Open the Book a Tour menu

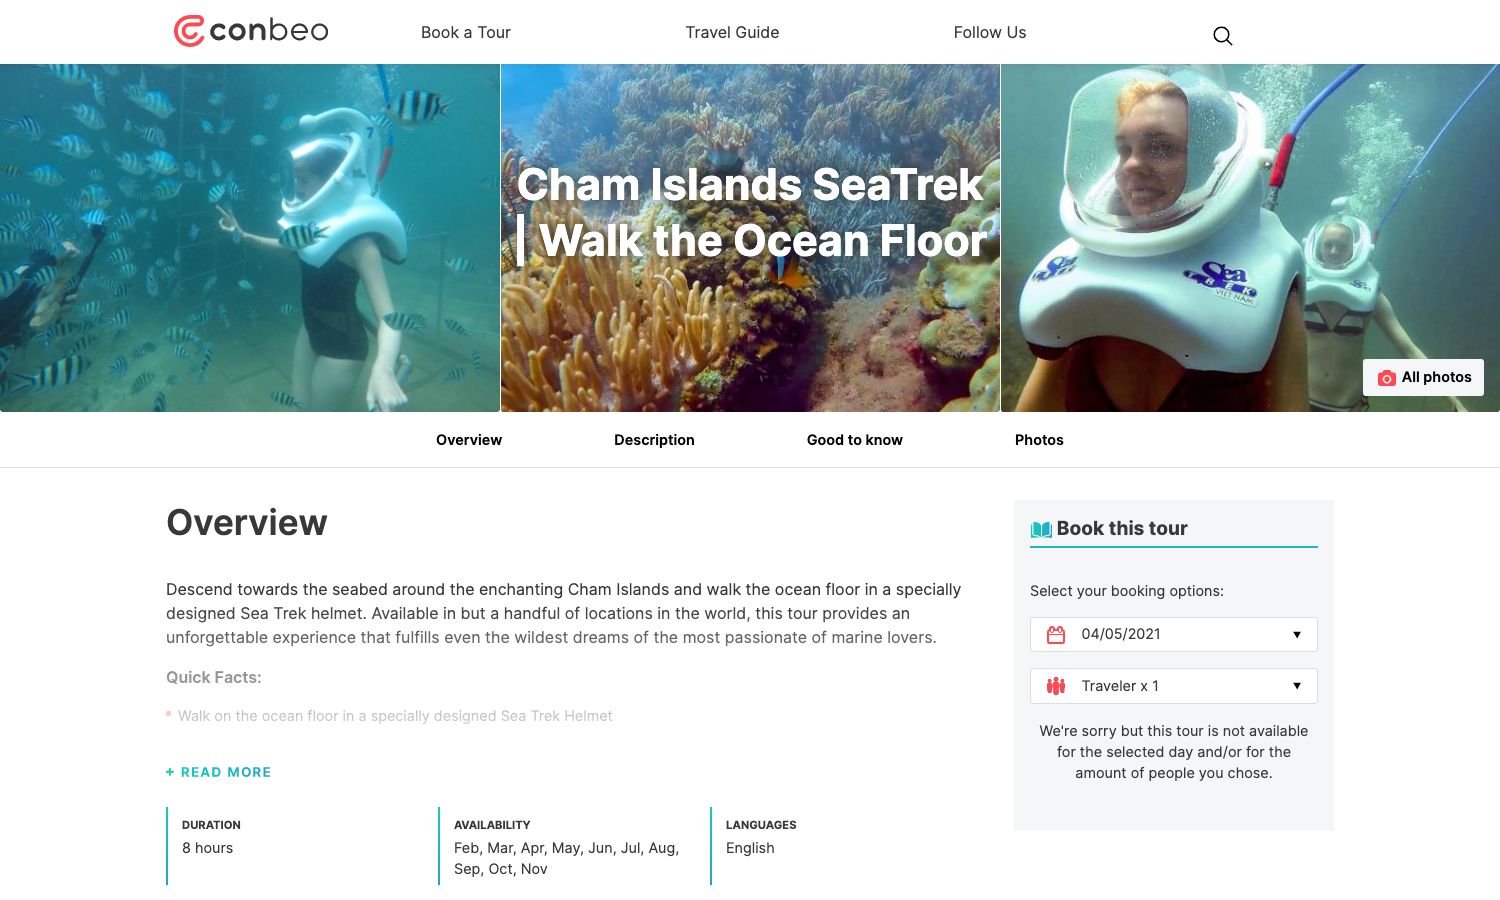pyautogui.click(x=466, y=32)
